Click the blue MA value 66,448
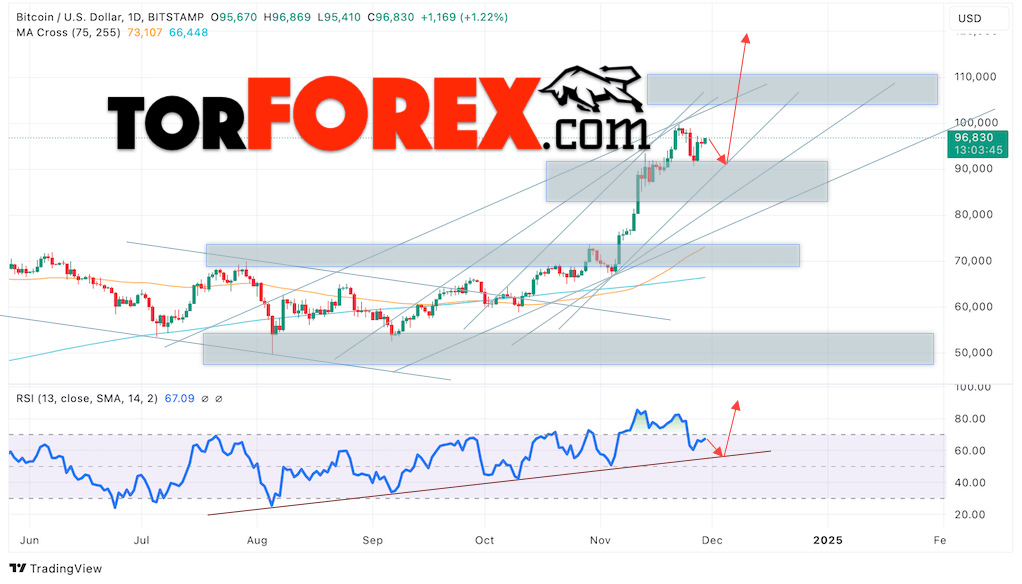 pyautogui.click(x=188, y=32)
